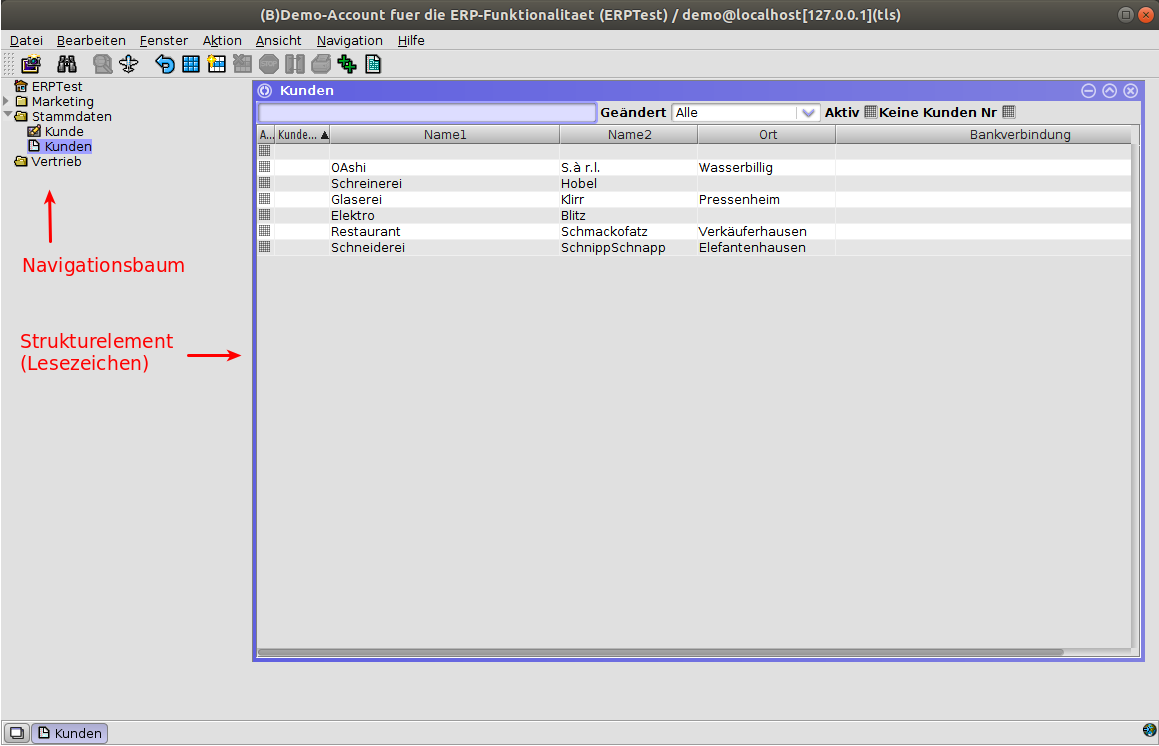Viewport: 1159px width, 746px height.
Task: Sort by the Name1 column header
Action: point(444,134)
